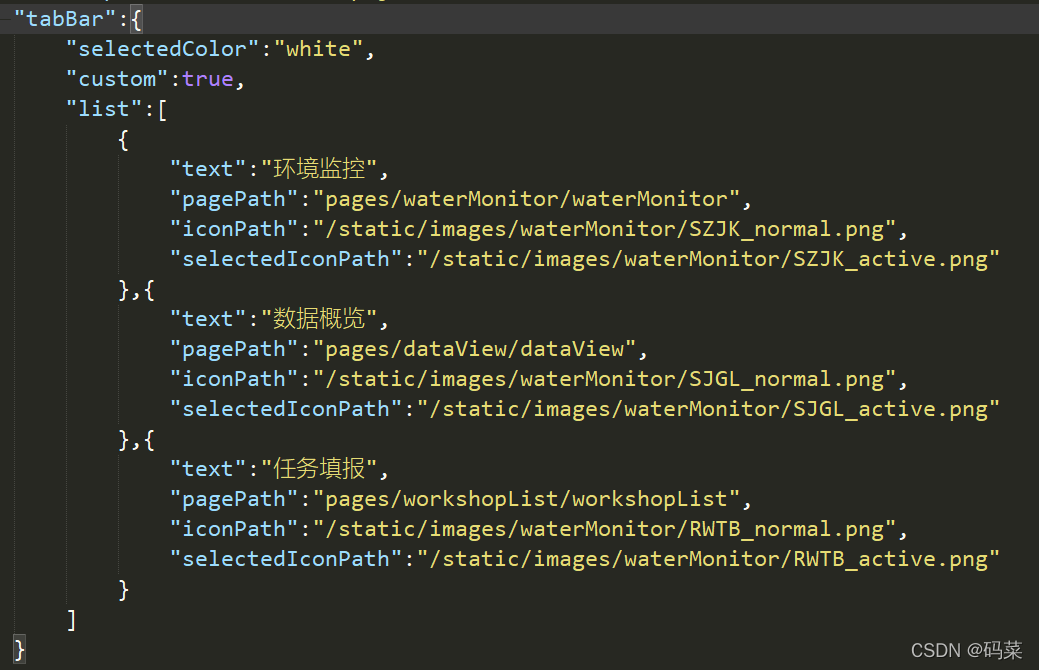Image resolution: width=1039 pixels, height=670 pixels.
Task: Click the selectedColor property name
Action: pos(160,48)
